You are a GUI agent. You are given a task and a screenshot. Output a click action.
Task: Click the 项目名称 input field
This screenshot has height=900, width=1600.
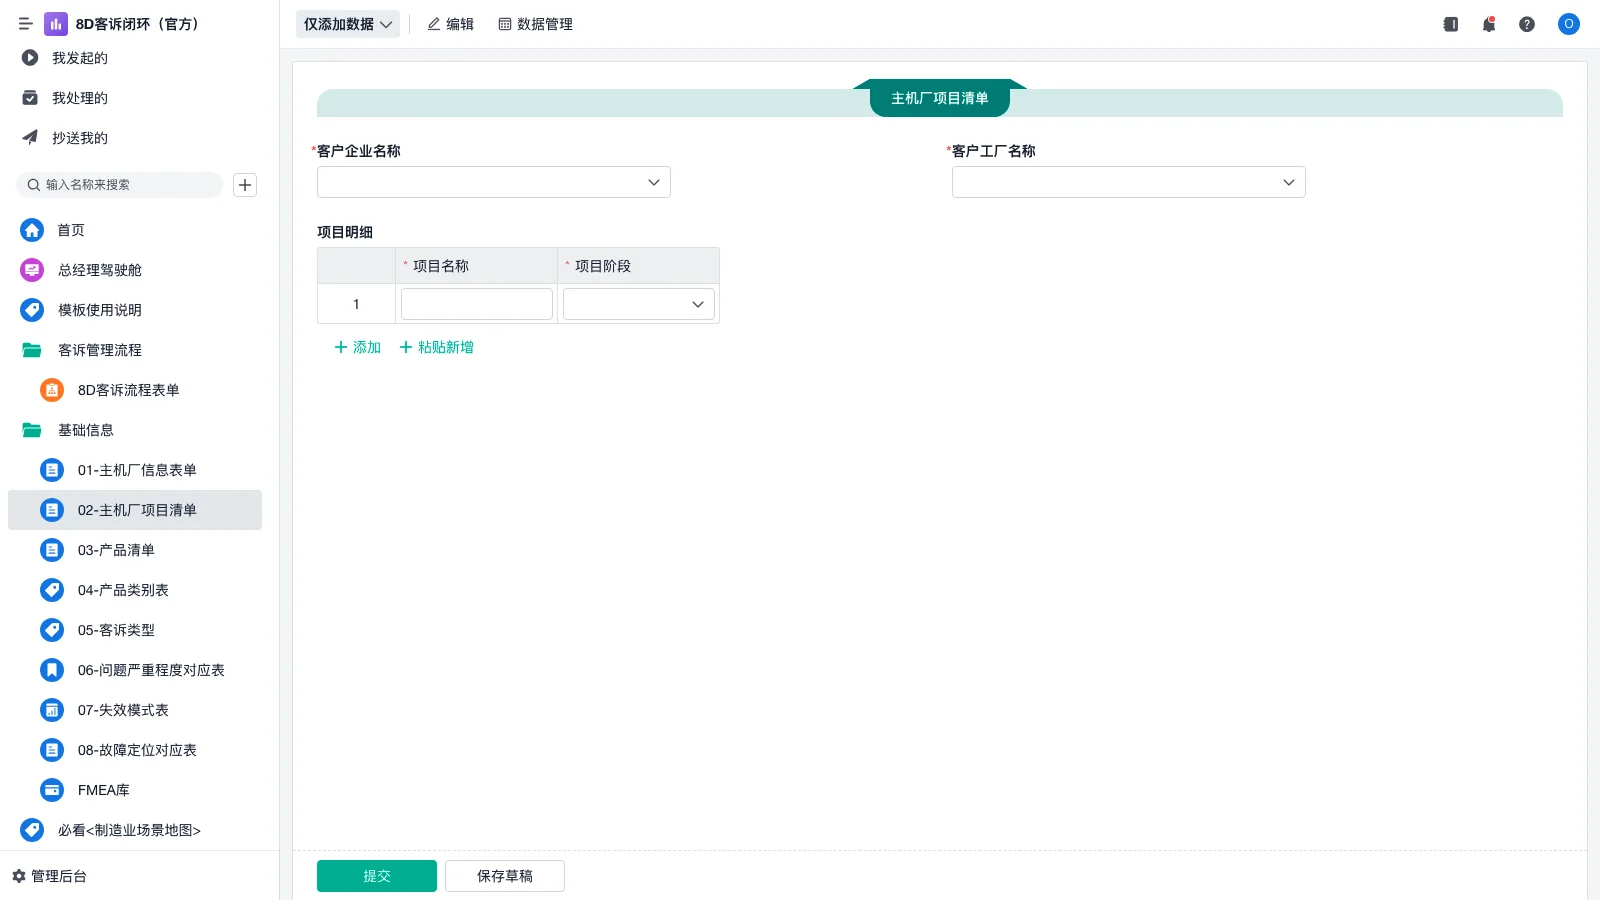coord(476,303)
